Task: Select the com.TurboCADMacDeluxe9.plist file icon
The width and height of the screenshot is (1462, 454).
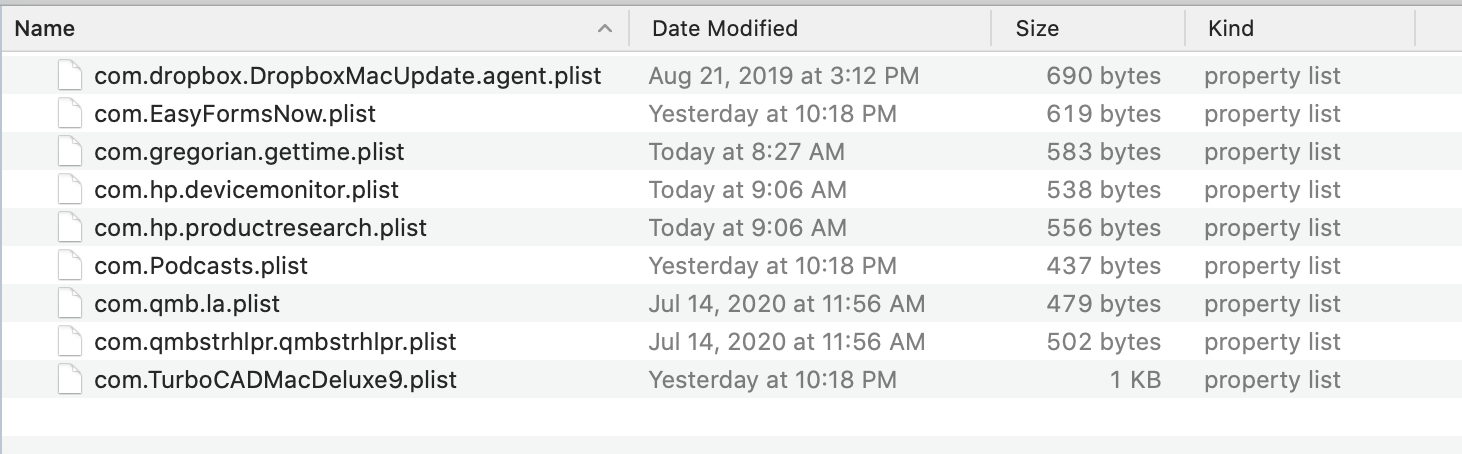Action: point(68,380)
